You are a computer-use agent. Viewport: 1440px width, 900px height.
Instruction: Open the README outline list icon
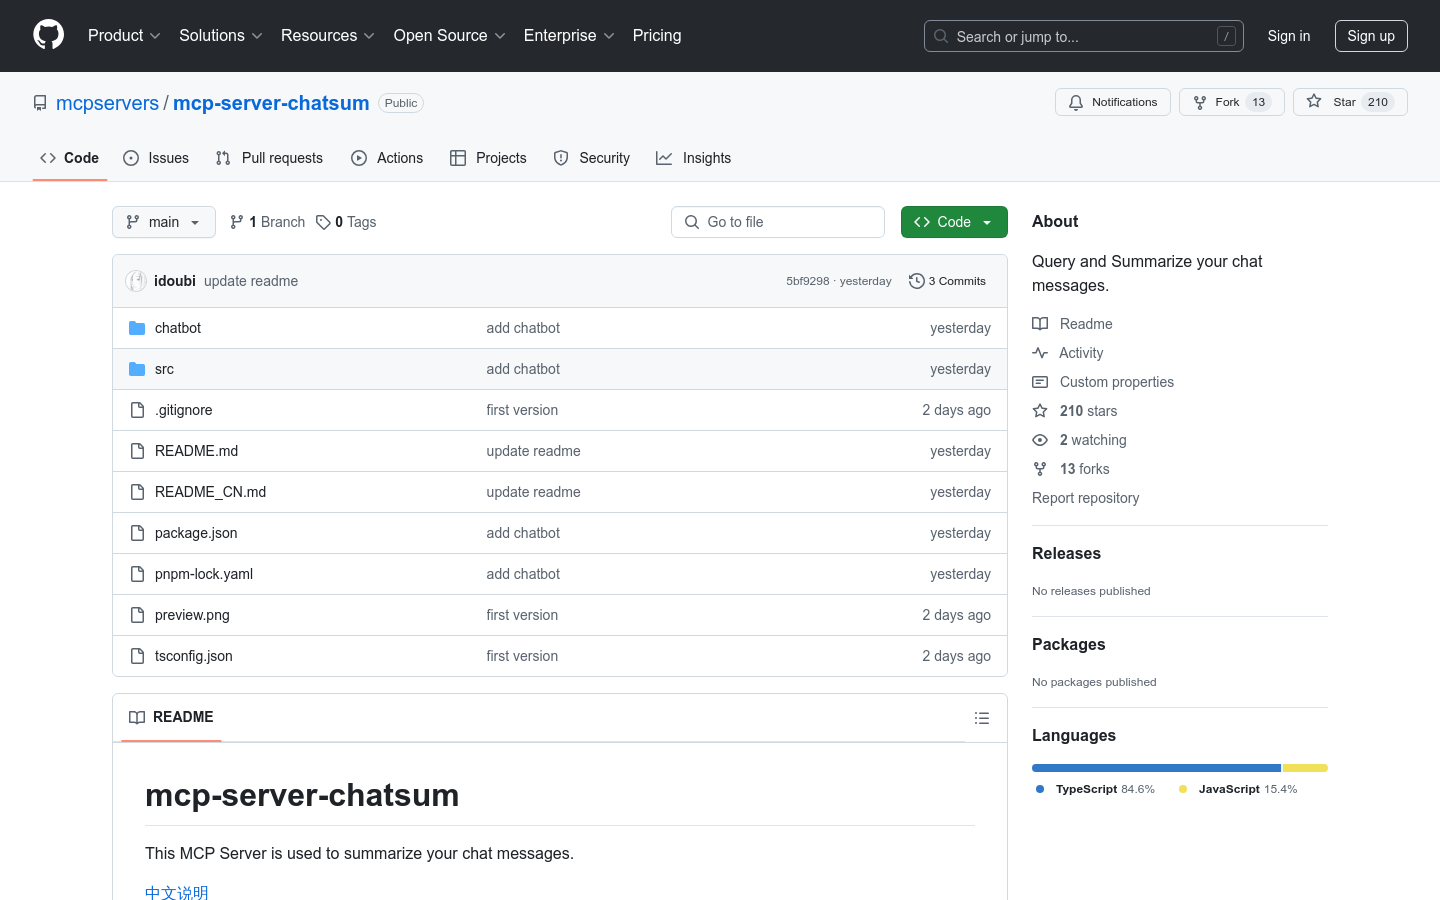(x=982, y=718)
